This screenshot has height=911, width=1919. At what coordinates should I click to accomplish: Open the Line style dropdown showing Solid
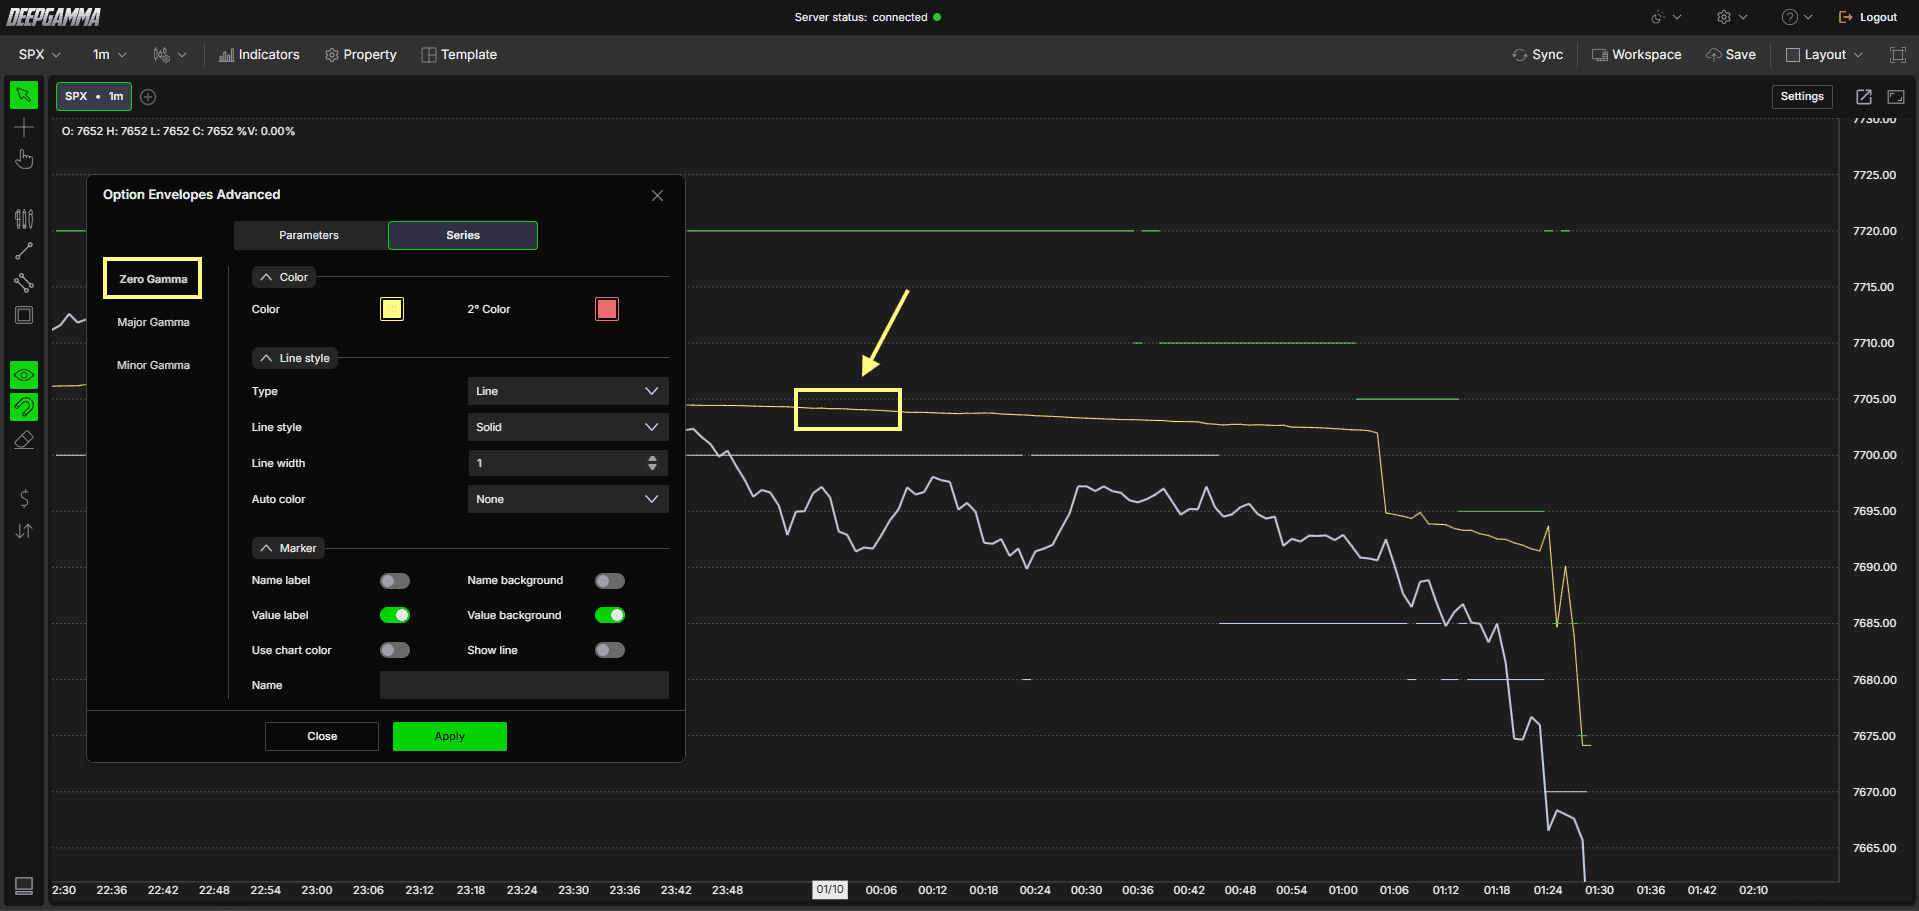click(568, 427)
